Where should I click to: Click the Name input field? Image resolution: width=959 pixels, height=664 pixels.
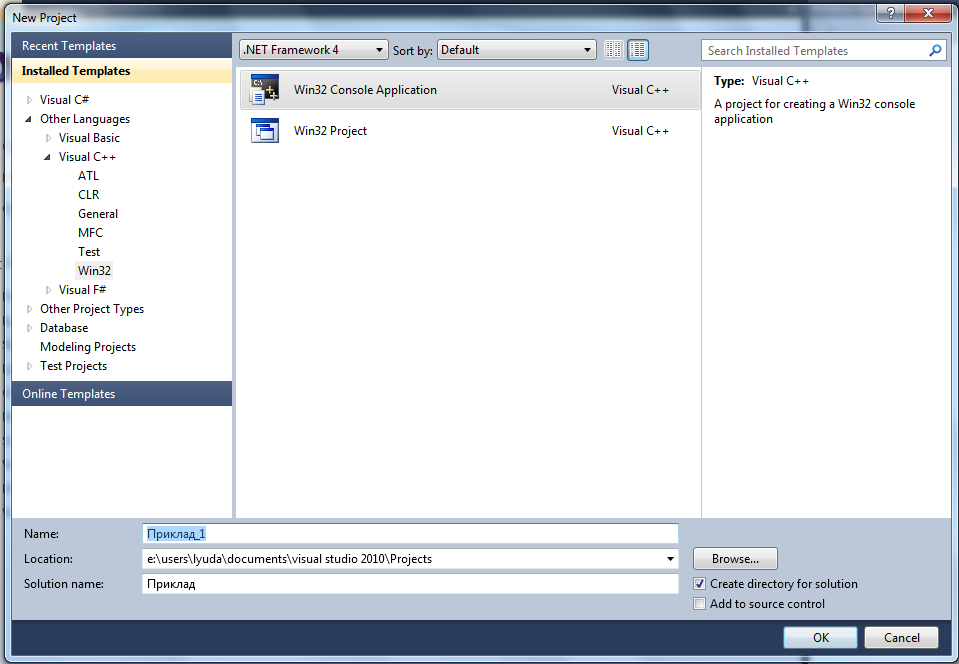click(410, 534)
